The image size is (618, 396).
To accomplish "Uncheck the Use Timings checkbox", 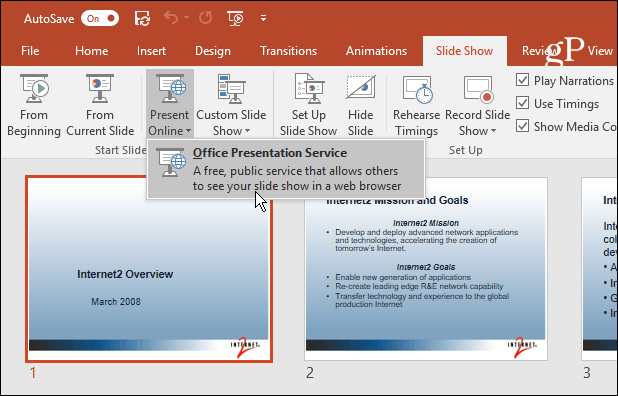I will point(522,103).
